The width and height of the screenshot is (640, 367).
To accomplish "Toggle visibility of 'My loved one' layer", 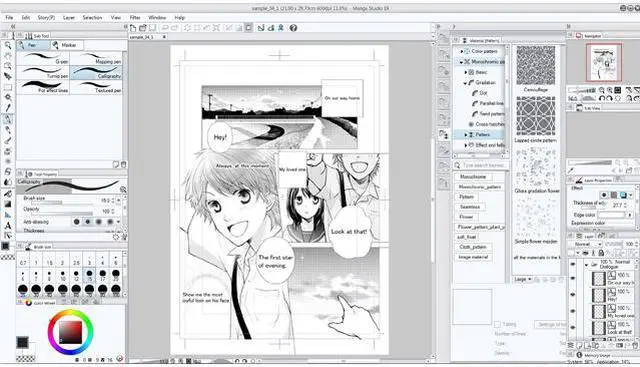I will coord(572,311).
